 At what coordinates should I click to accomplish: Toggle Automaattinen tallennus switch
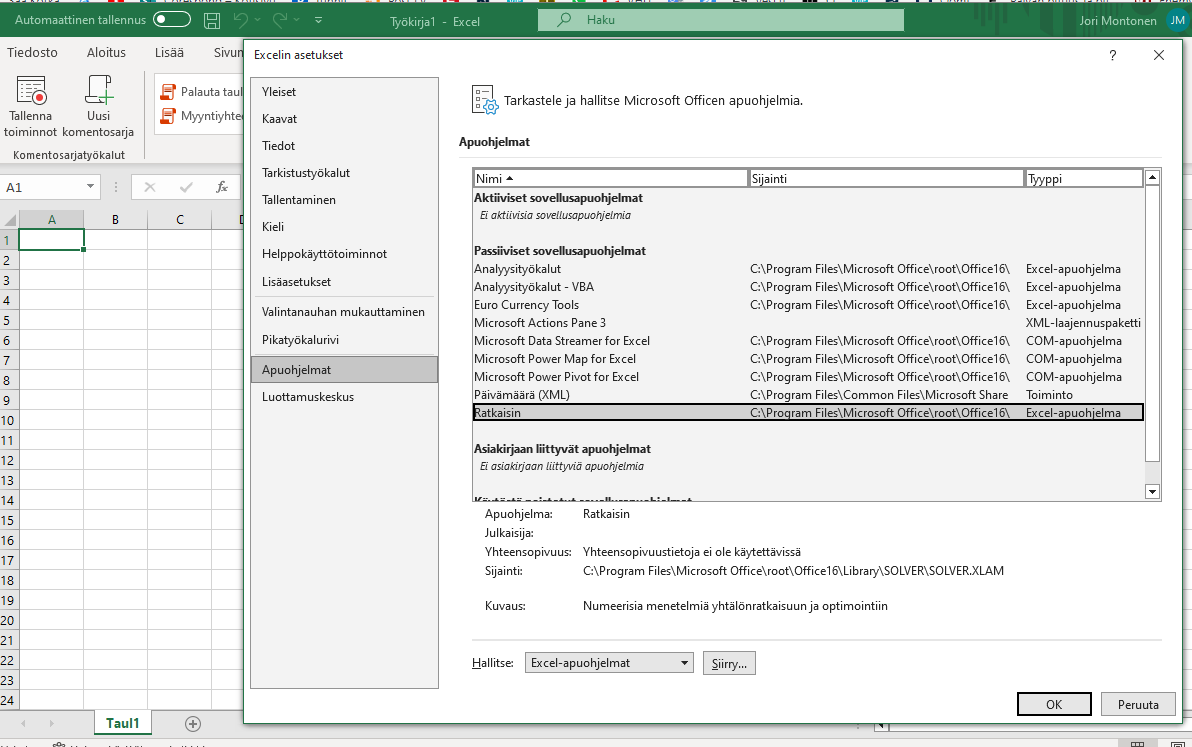click(172, 20)
